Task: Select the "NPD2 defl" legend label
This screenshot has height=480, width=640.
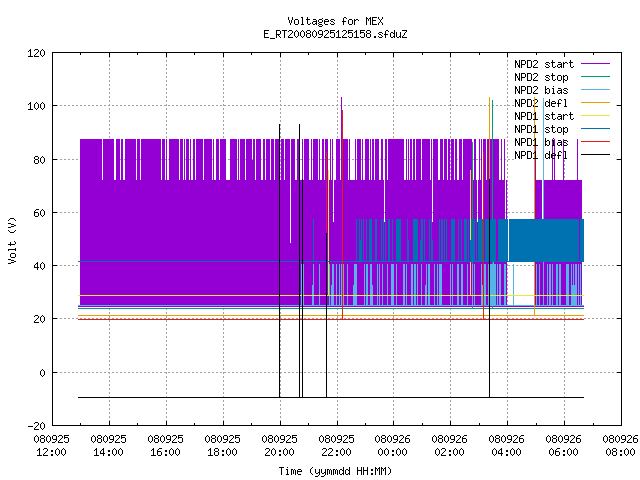Action: pyautogui.click(x=541, y=103)
